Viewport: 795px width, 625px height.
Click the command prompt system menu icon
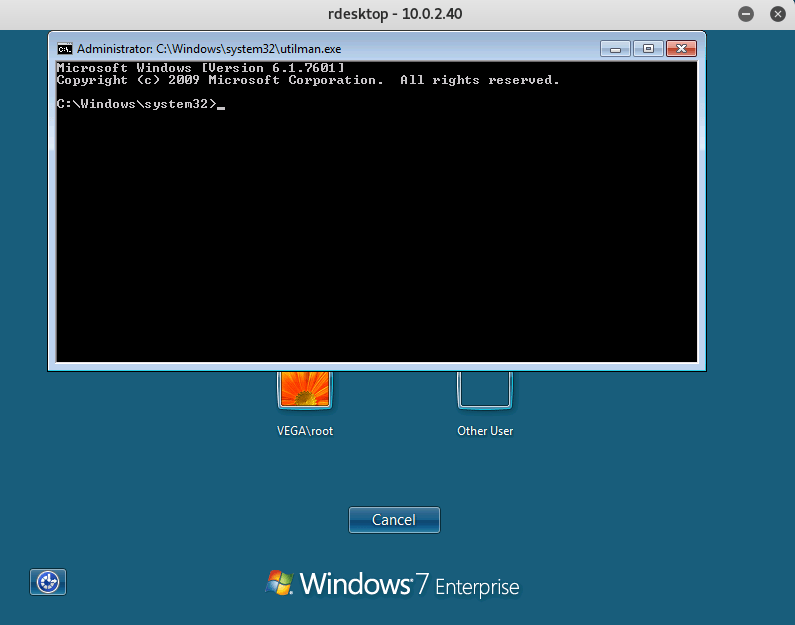pyautogui.click(x=65, y=48)
